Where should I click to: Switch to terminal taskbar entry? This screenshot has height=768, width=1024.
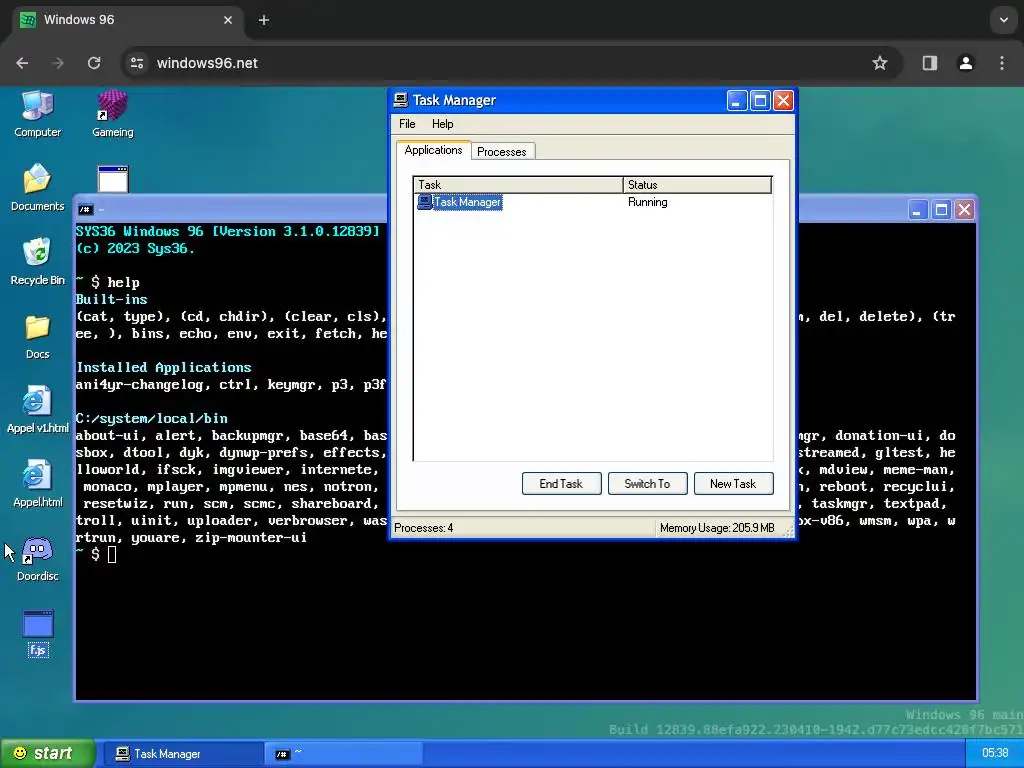pyautogui.click(x=344, y=754)
